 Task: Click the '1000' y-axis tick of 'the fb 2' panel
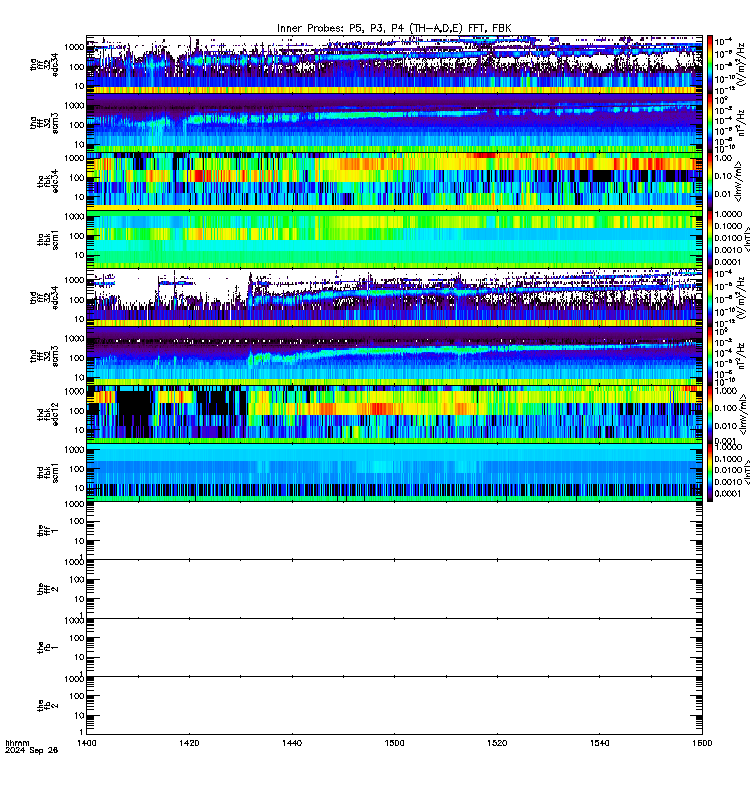[x=76, y=679]
